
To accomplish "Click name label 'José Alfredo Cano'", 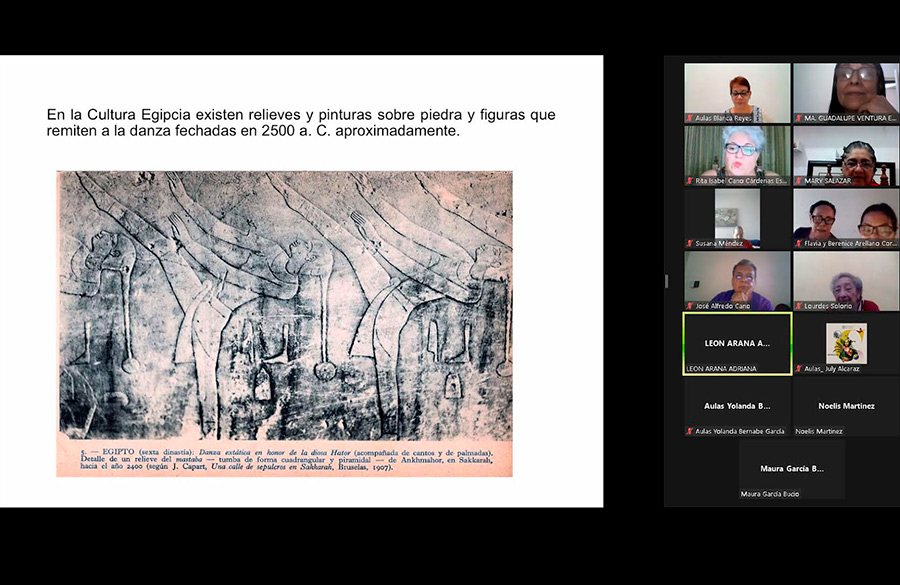I will (723, 306).
